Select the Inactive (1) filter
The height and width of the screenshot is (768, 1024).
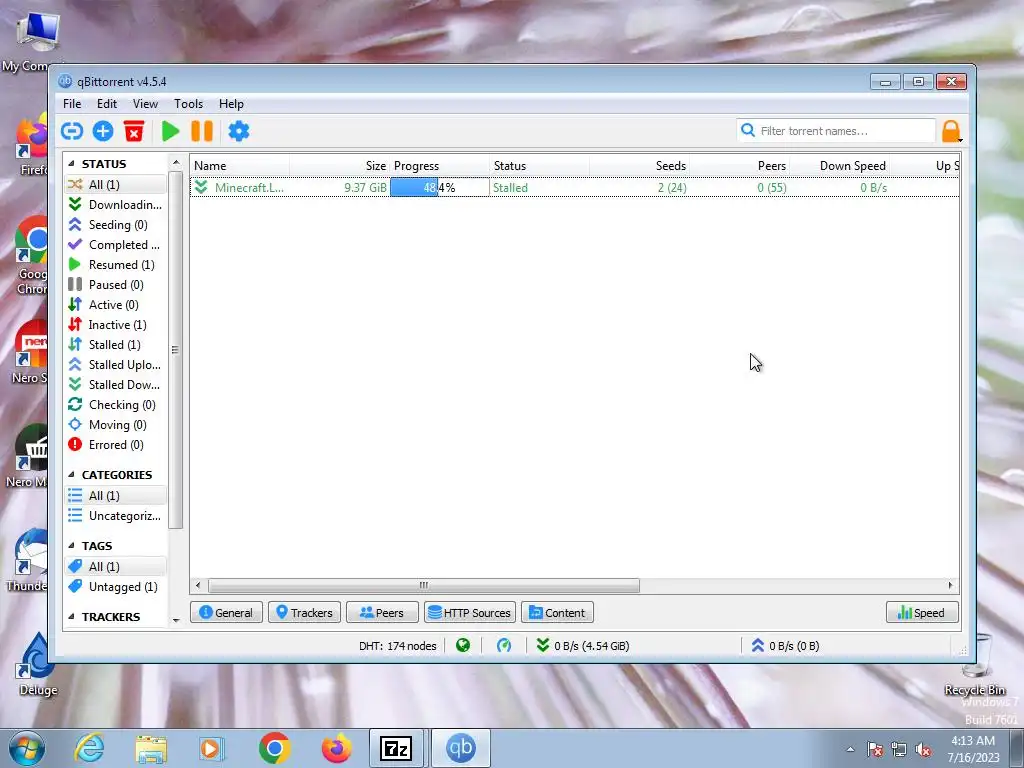click(x=115, y=325)
